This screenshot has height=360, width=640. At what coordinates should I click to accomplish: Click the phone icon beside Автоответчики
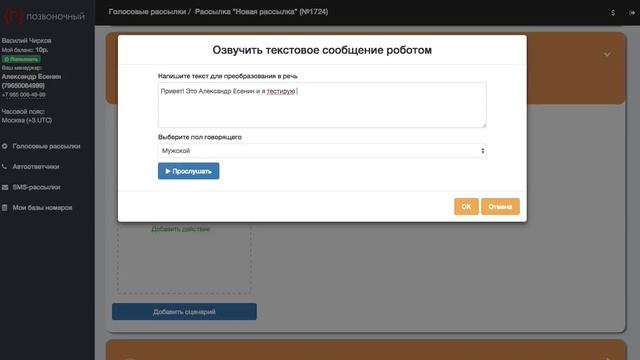click(4, 167)
